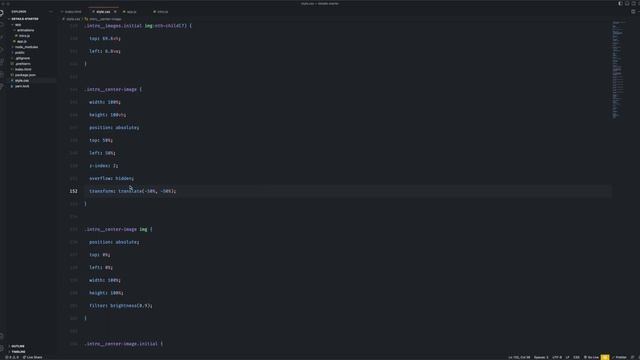Open the Explorer views and more actions menu
Screen dimensions: 640x360
[x=51, y=12]
